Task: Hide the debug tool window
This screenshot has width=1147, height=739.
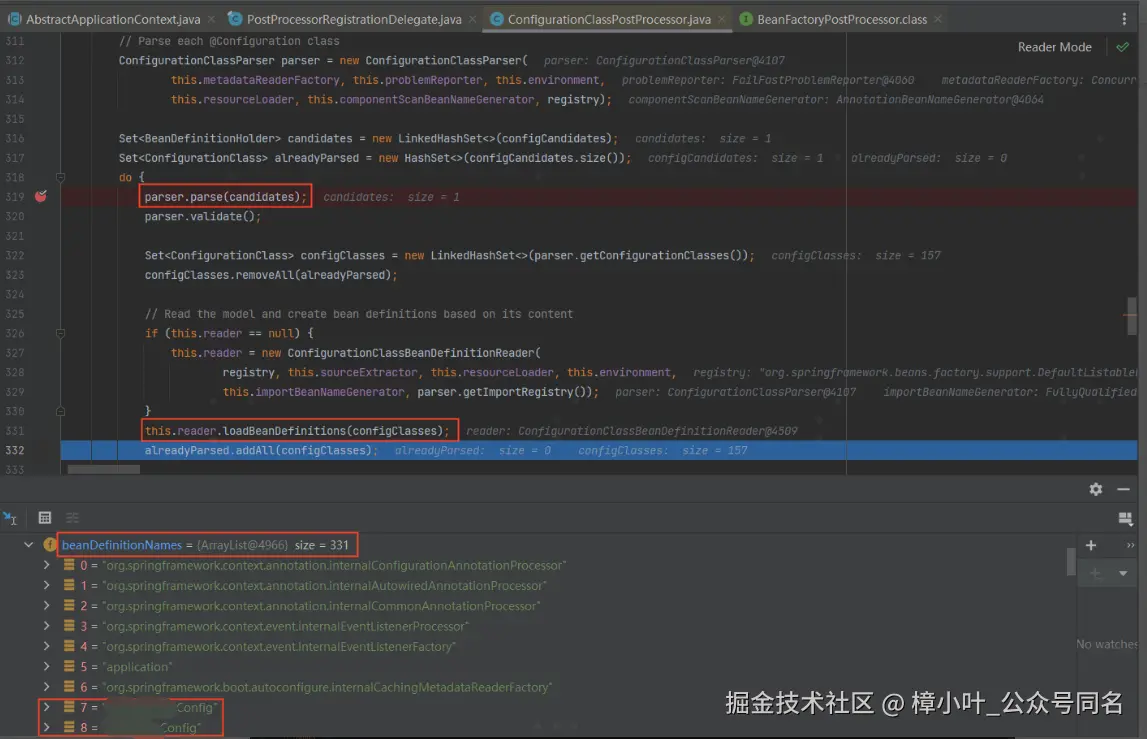Action: coord(1124,489)
